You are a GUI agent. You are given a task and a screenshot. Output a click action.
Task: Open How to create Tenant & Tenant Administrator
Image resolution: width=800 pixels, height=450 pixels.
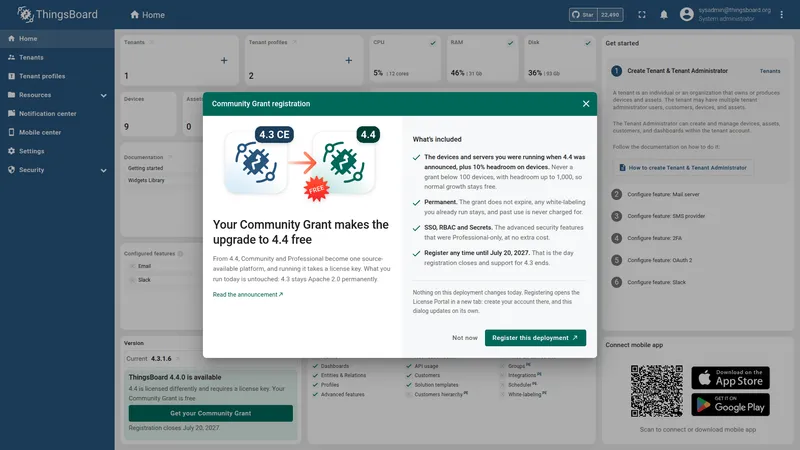tap(683, 168)
